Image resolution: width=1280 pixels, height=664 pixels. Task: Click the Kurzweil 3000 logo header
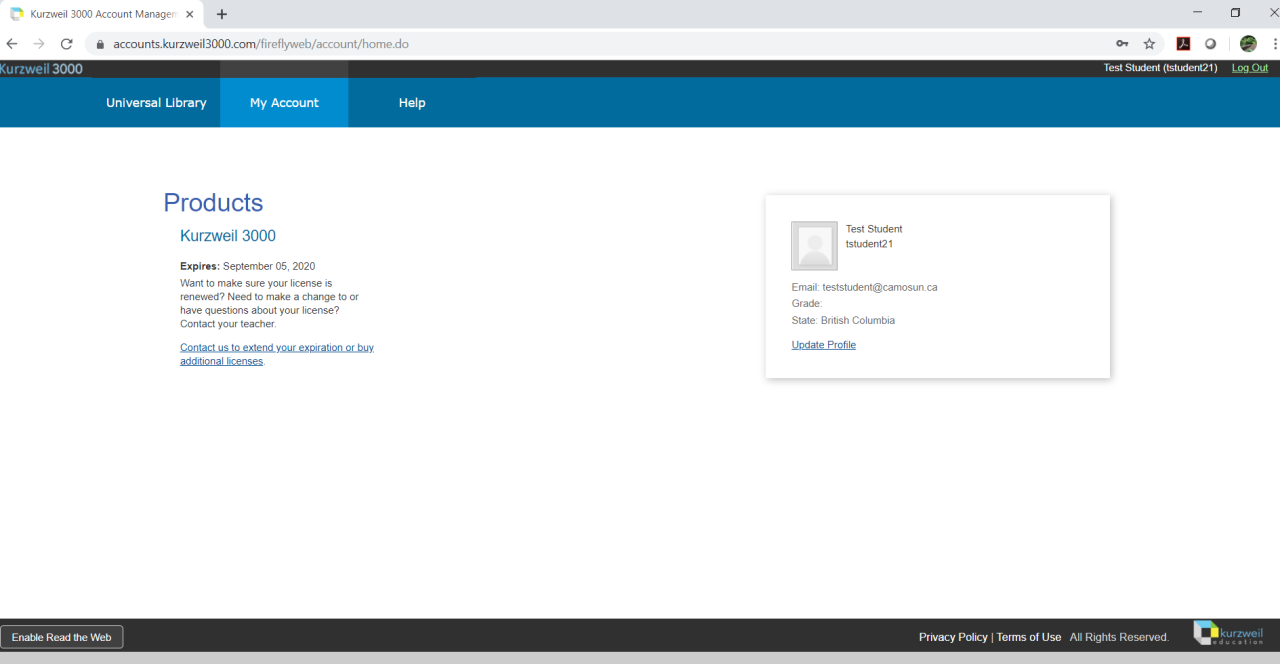pos(41,68)
